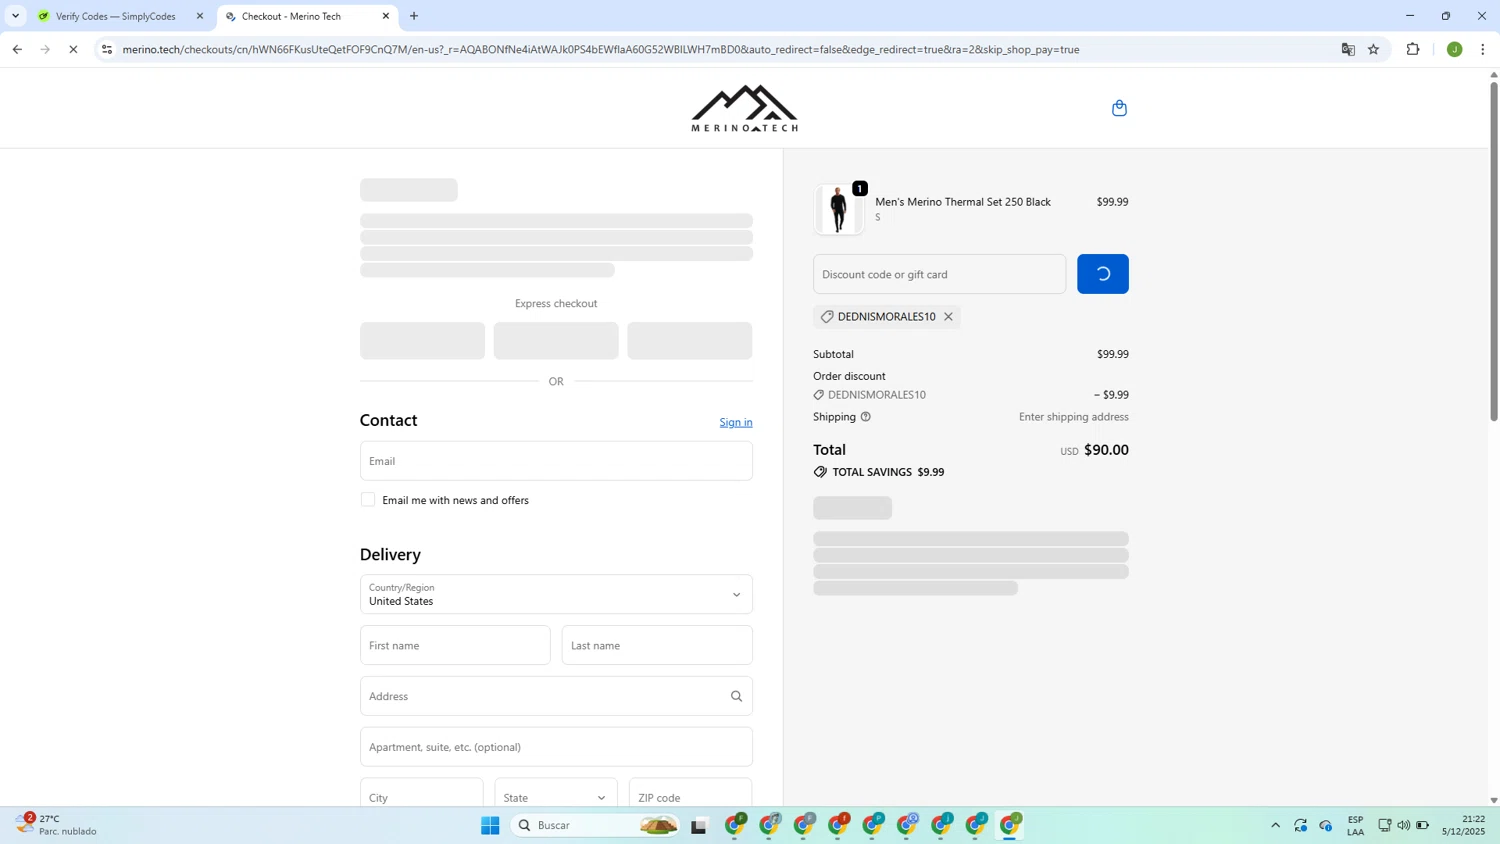Check Email me with news and offers
The image size is (1500, 844).
pos(368,500)
